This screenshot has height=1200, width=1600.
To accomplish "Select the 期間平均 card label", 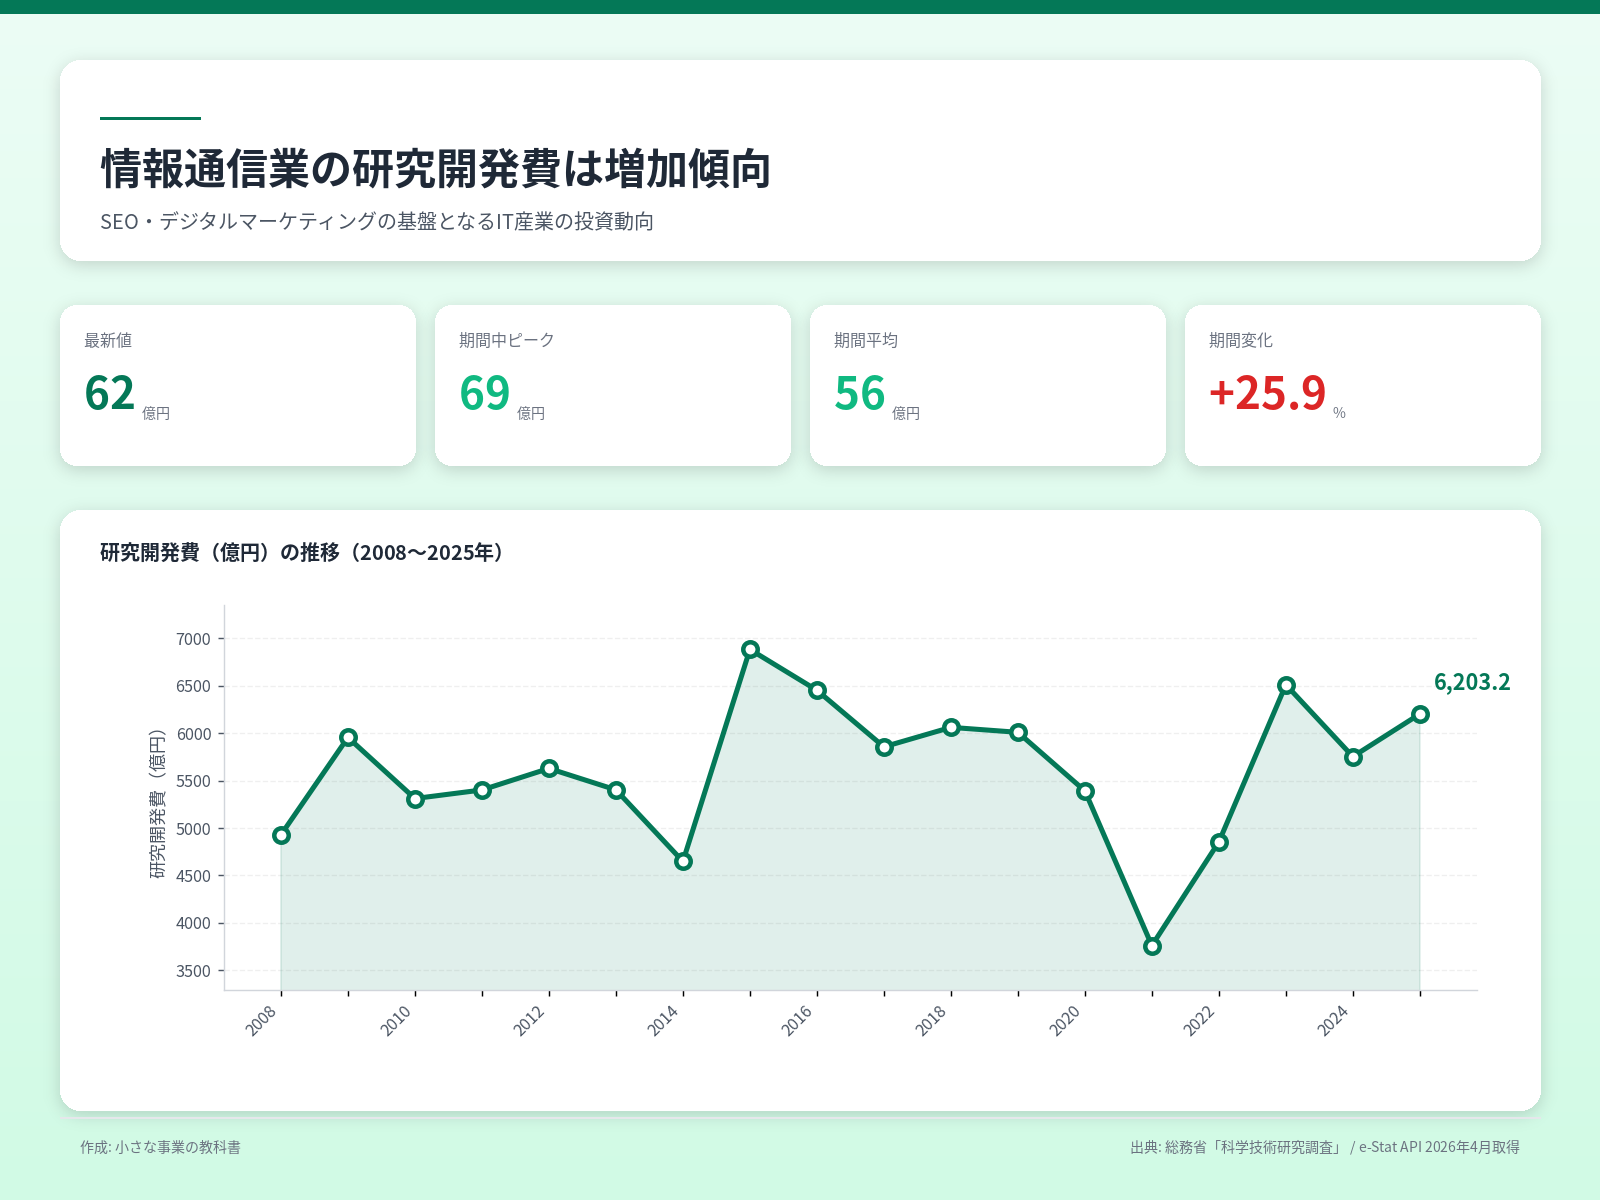I will pyautogui.click(x=866, y=340).
